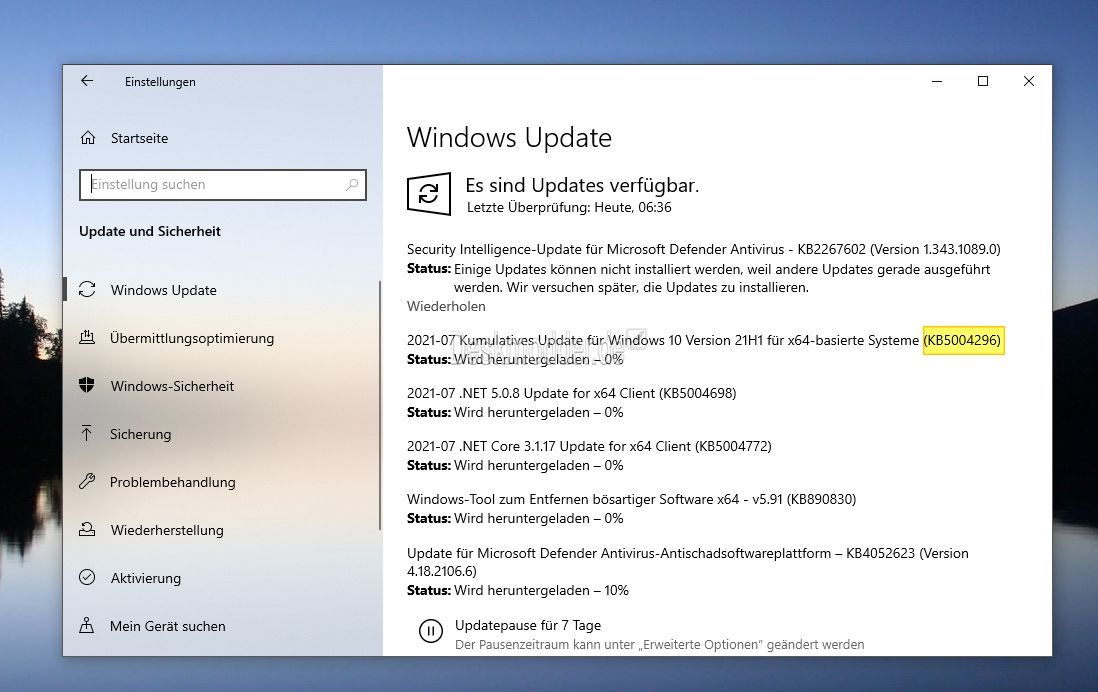The image size is (1098, 692).
Task: Click the Updatepause pause icon
Action: click(x=431, y=631)
